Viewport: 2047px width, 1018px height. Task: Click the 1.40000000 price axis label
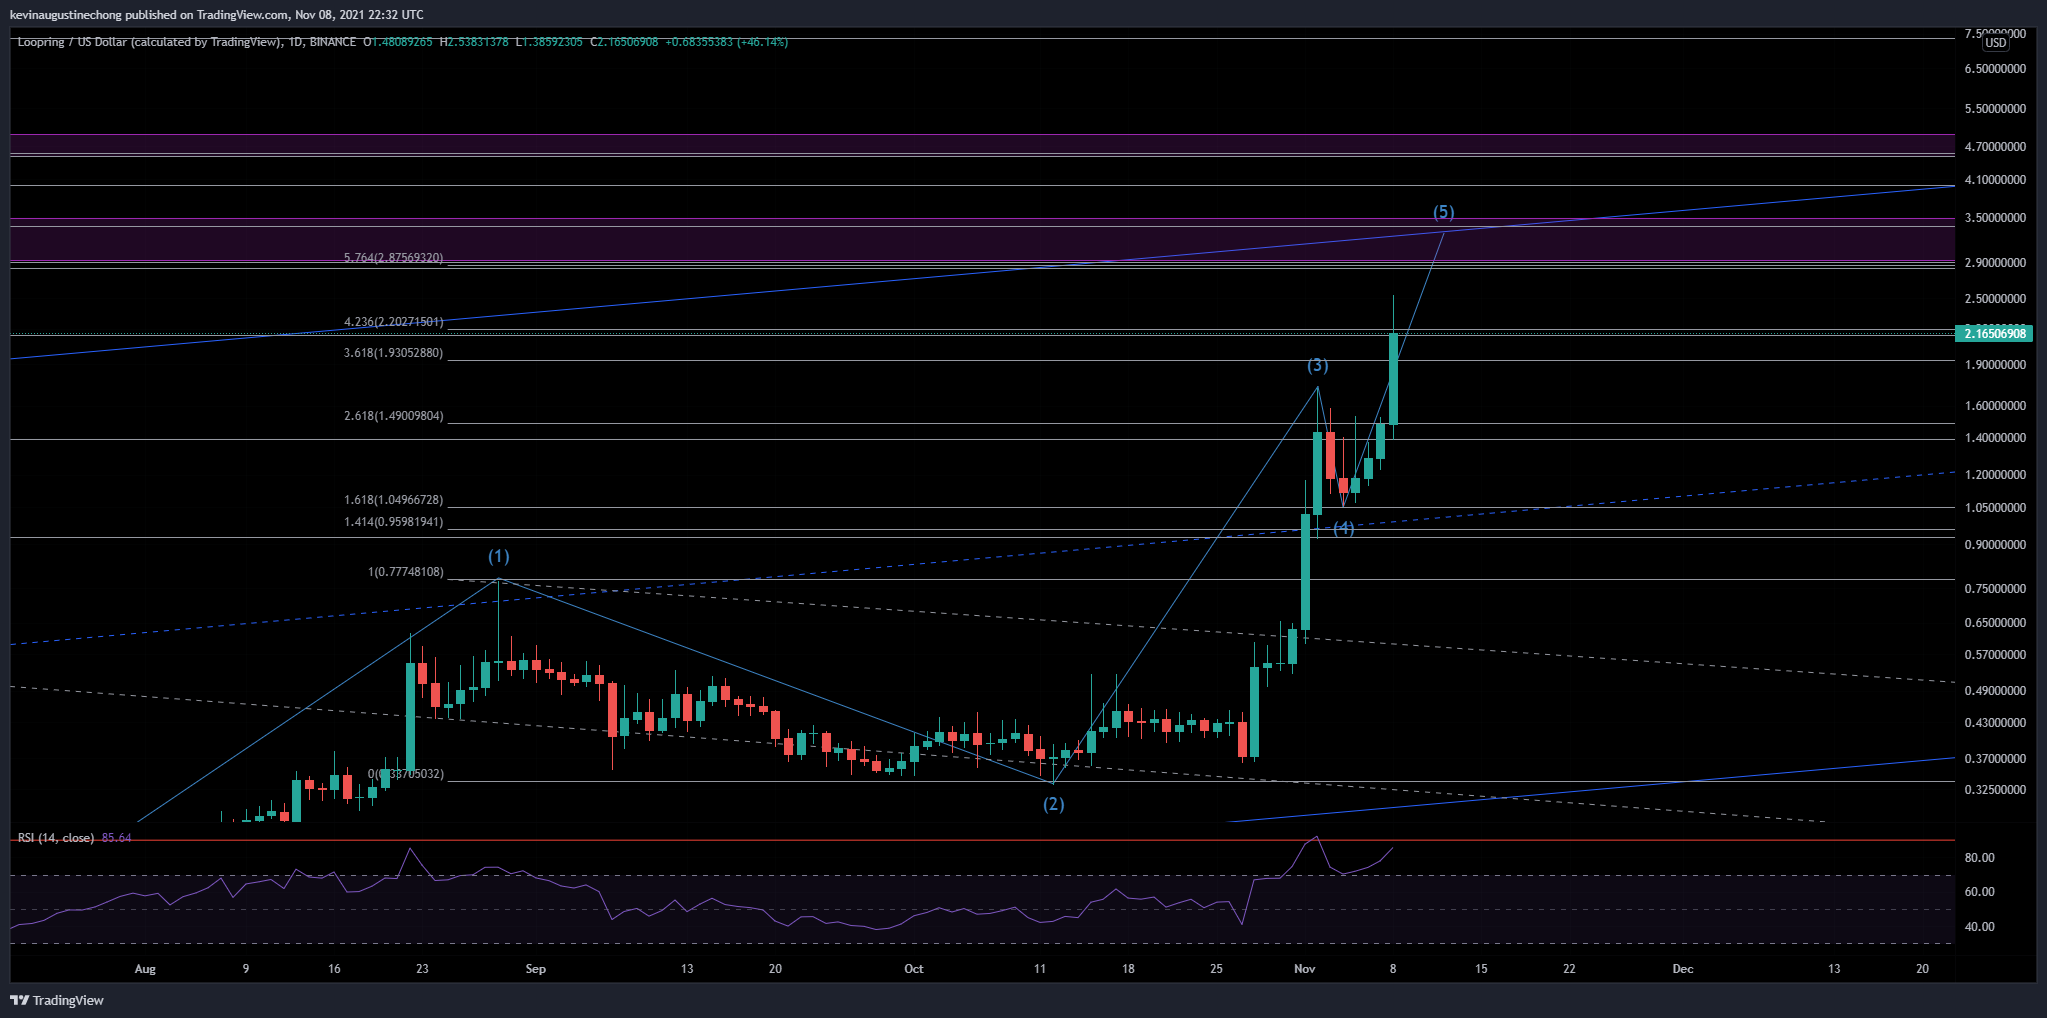point(1995,438)
